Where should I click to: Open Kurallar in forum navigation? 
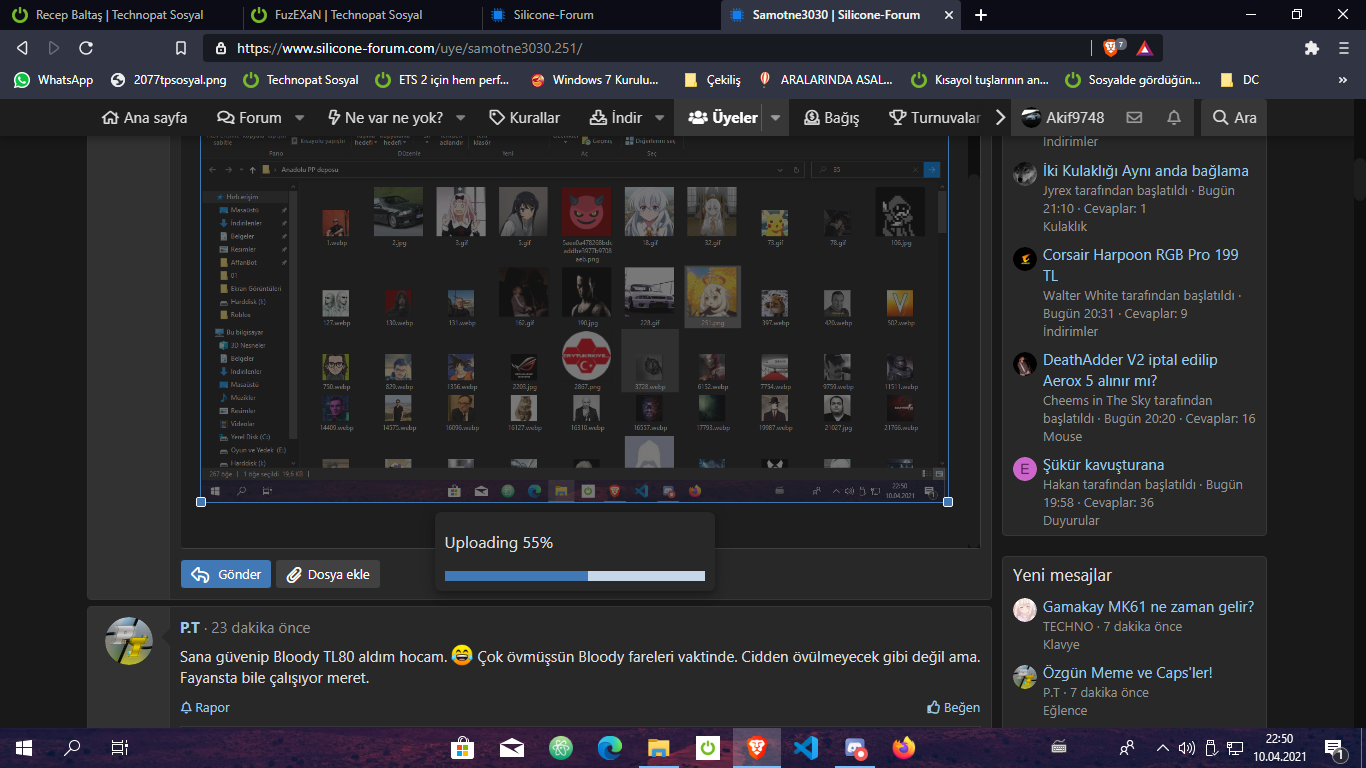[x=524, y=118]
